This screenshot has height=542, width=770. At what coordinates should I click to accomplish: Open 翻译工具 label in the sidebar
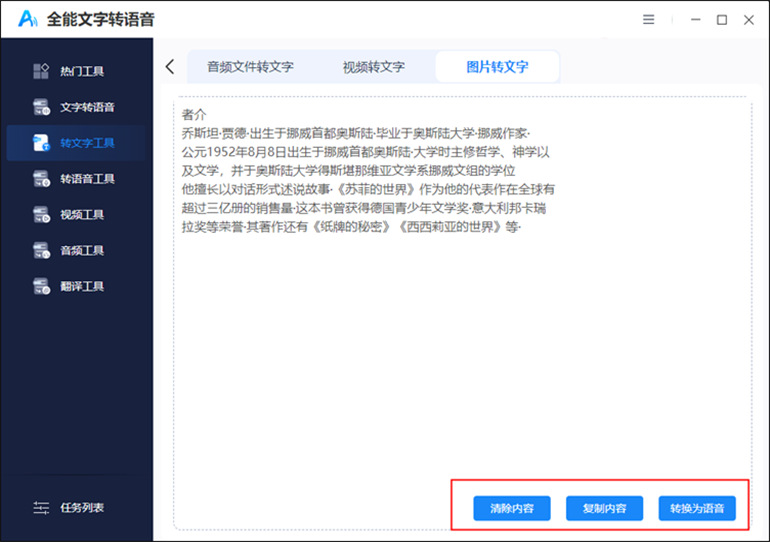pos(82,286)
